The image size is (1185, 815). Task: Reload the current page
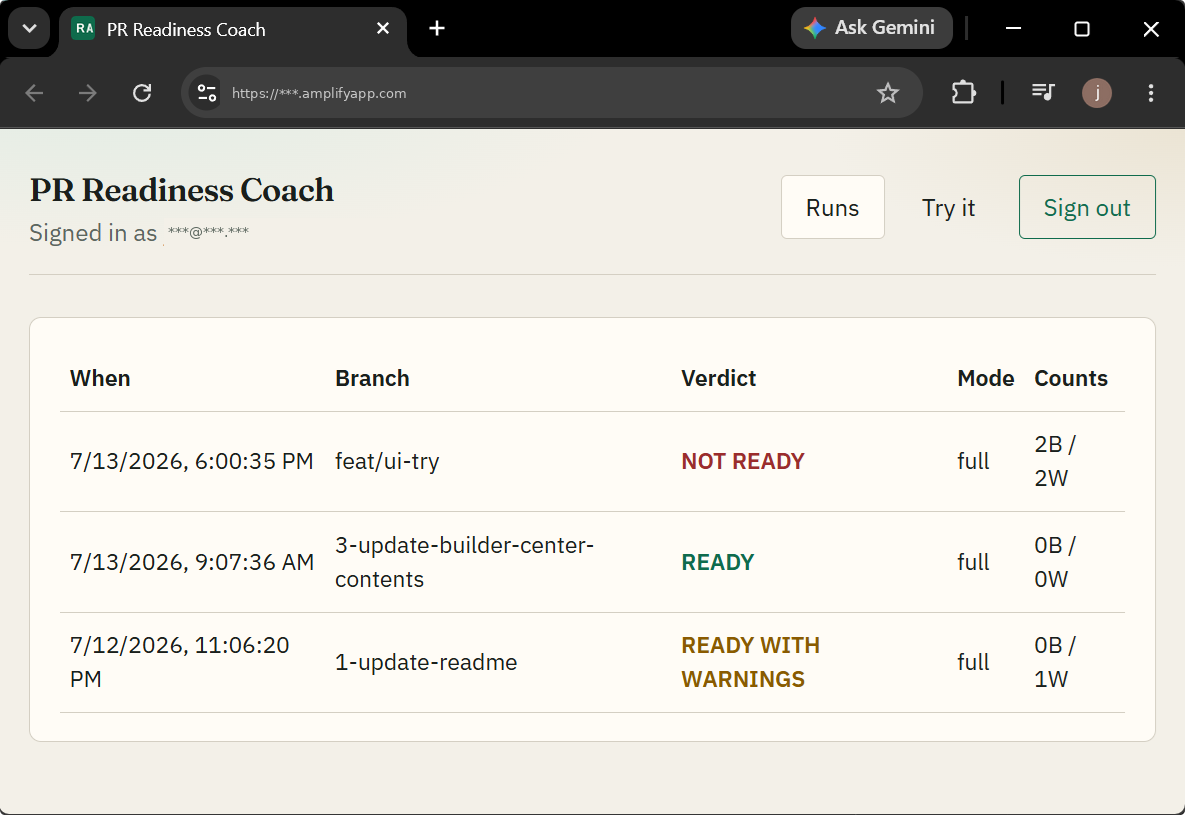pyautogui.click(x=142, y=93)
